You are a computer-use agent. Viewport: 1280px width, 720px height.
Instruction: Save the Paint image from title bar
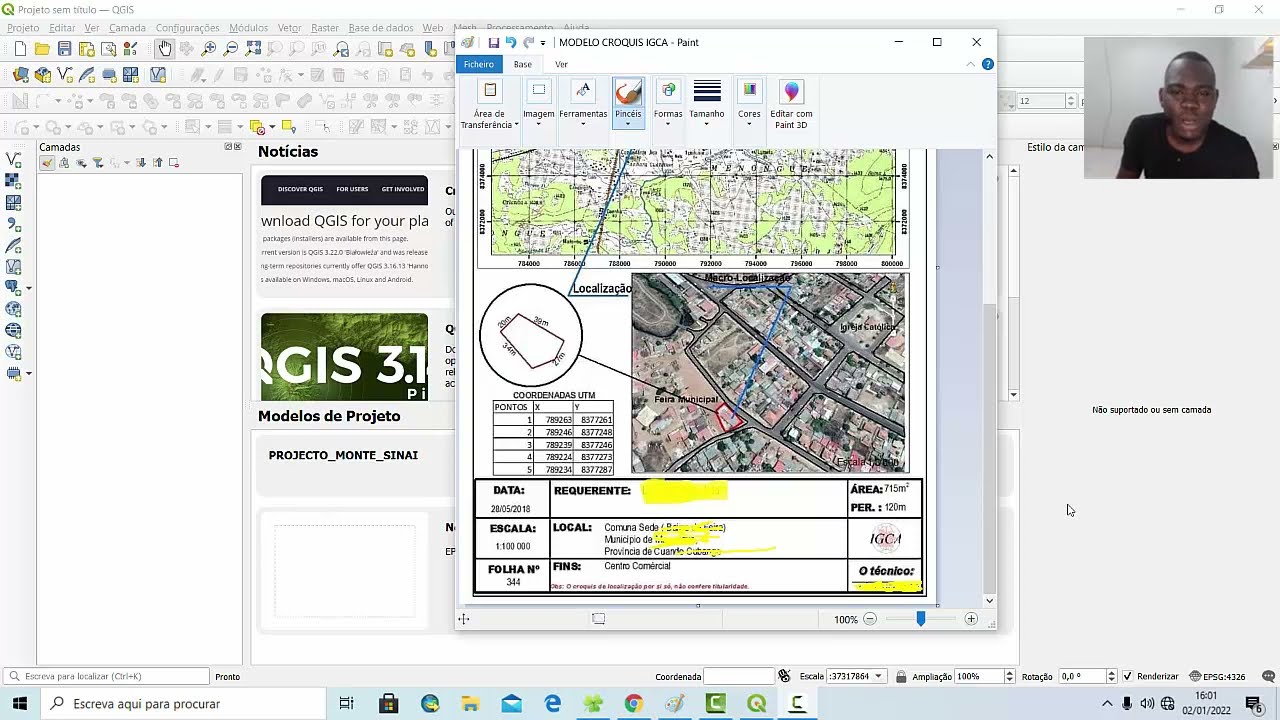(493, 42)
